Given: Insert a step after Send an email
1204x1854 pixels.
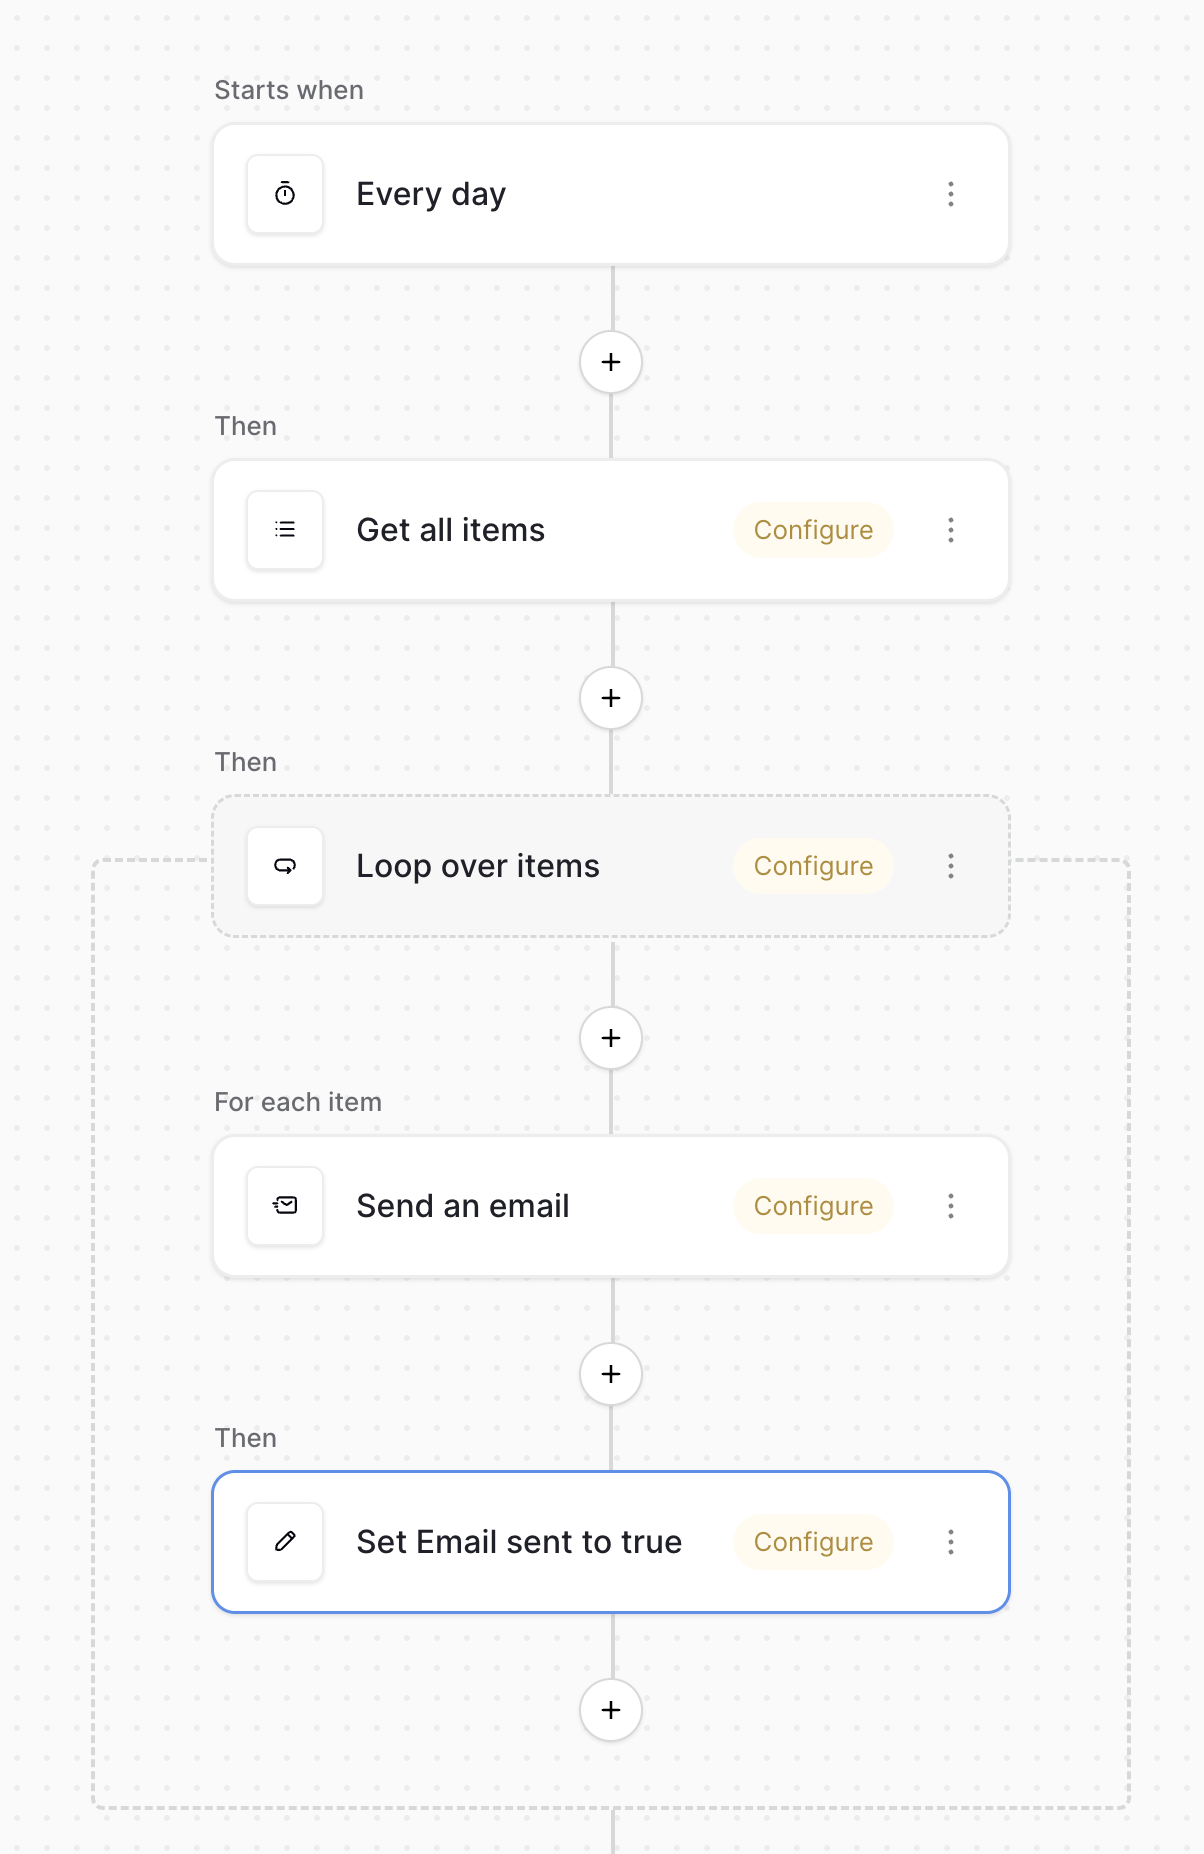Looking at the screenshot, I should point(611,1374).
